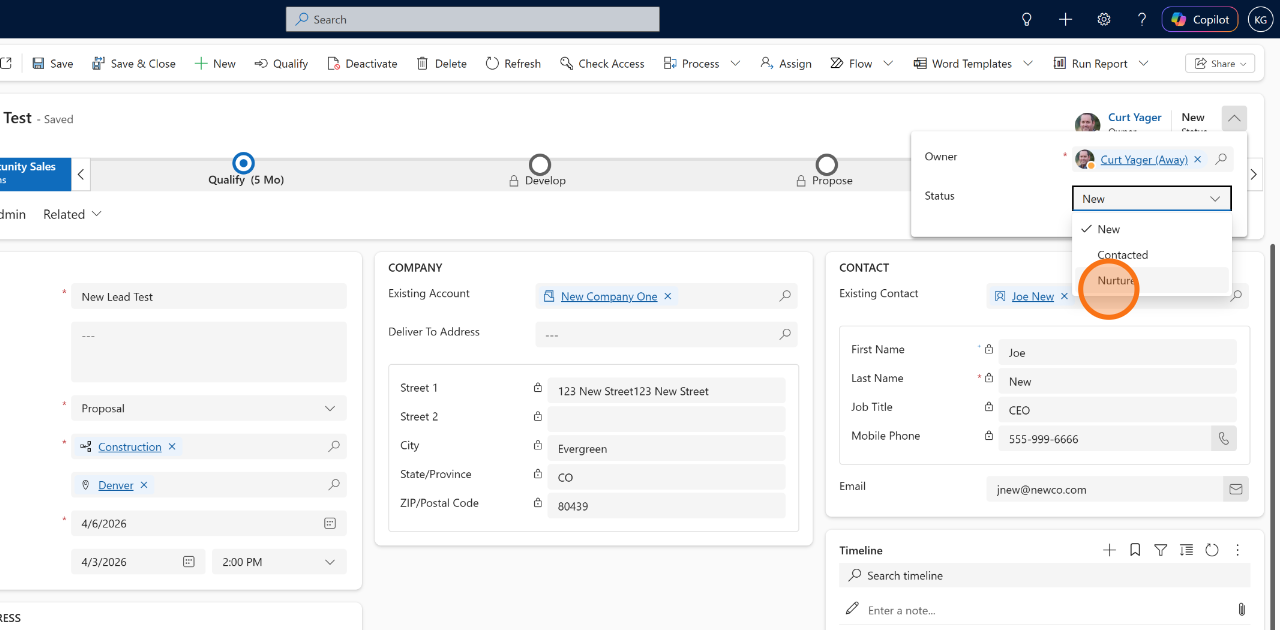Click the Save & Close button
The image size is (1280, 630).
tap(134, 63)
